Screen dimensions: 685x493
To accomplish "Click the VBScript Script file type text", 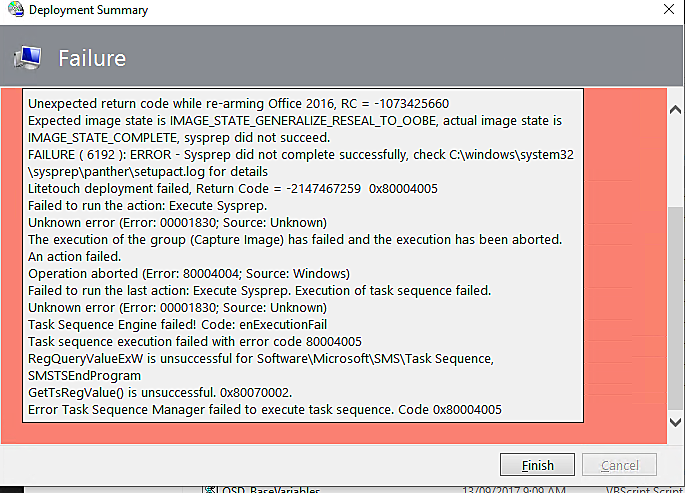I will [645, 490].
